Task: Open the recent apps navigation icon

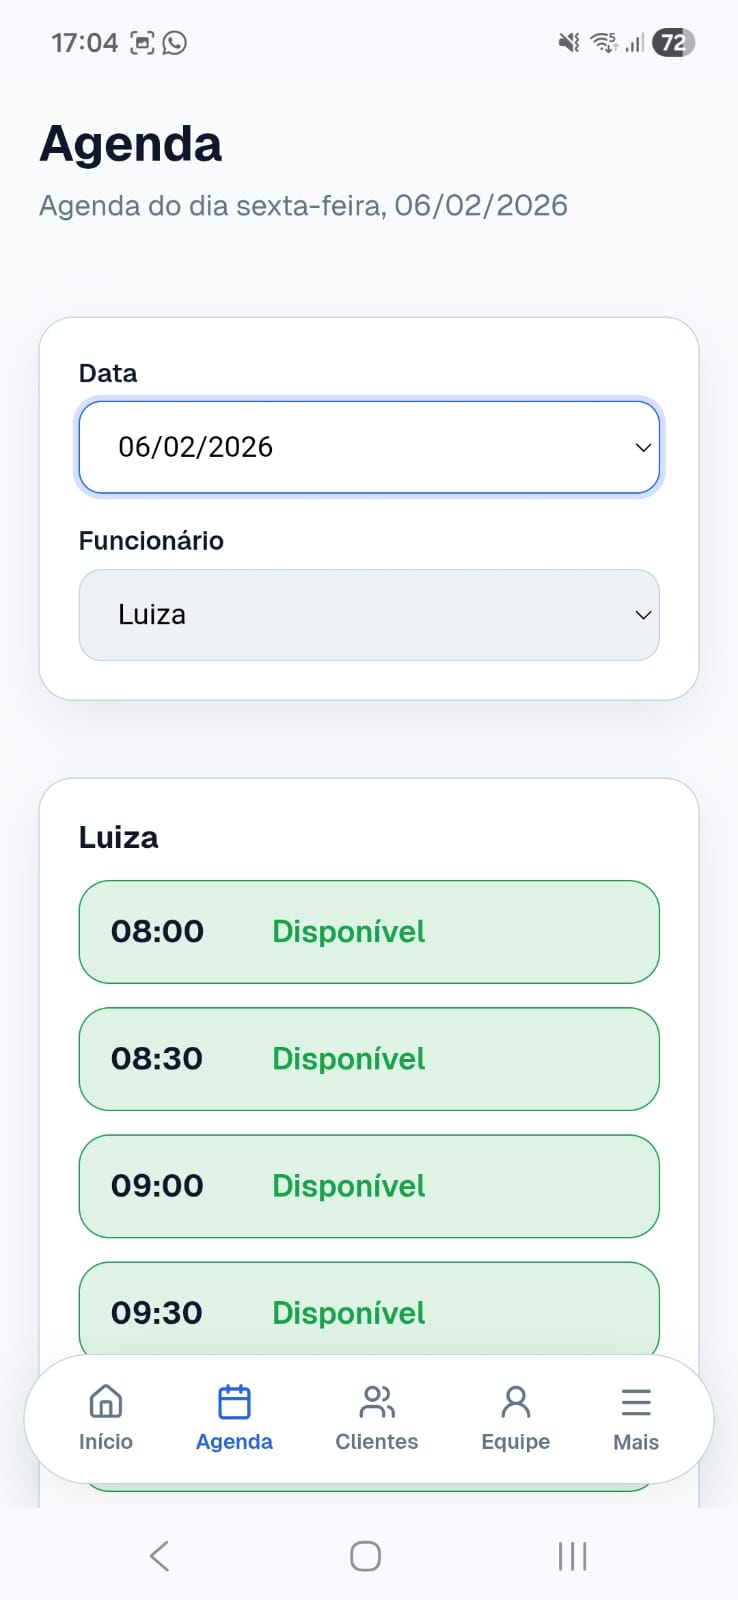Action: 572,1556
